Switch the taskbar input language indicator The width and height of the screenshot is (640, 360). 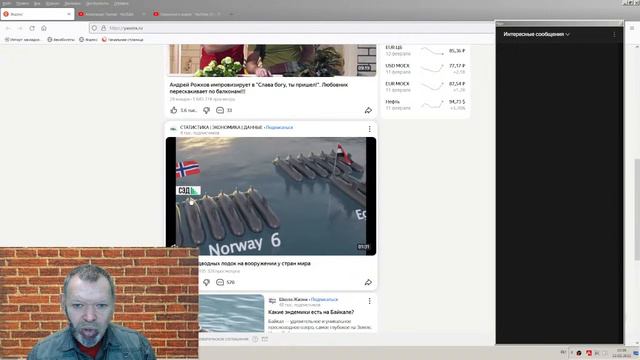point(563,352)
